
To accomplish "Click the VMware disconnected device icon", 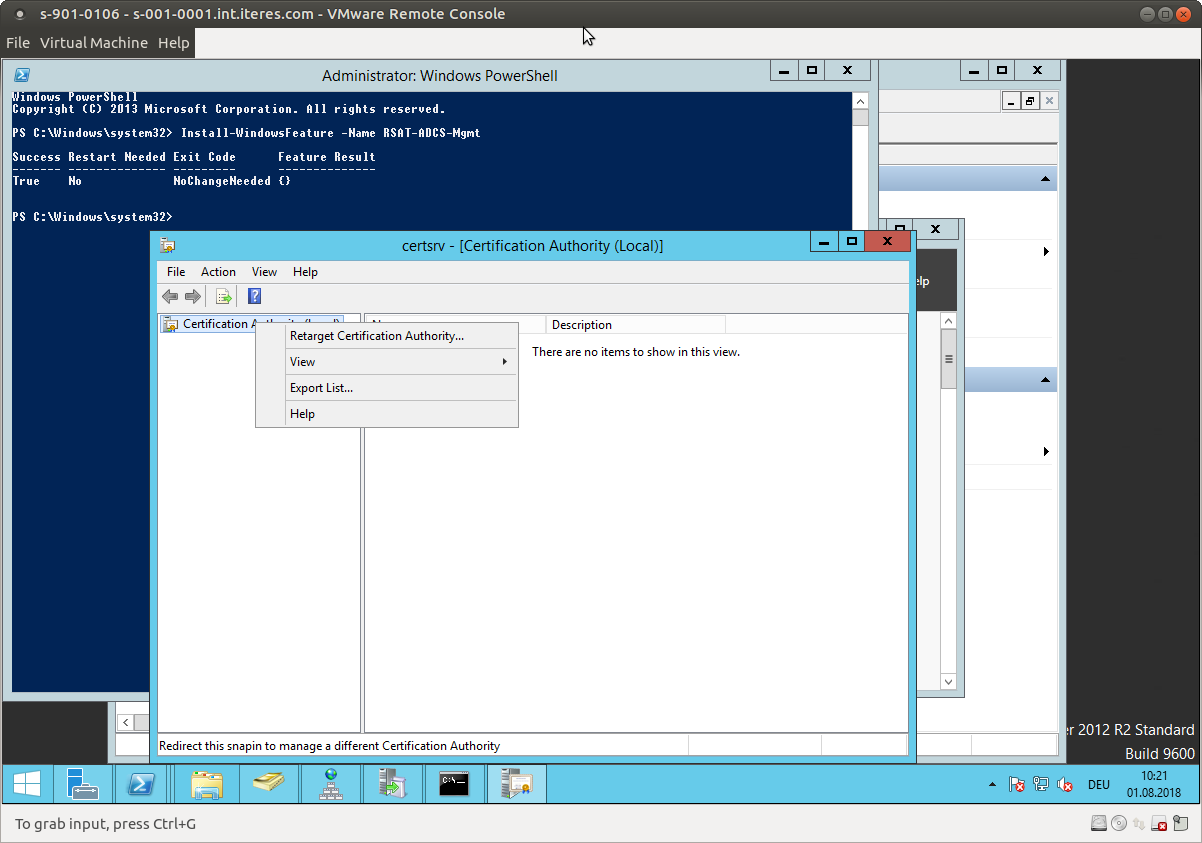I will [x=1159, y=824].
